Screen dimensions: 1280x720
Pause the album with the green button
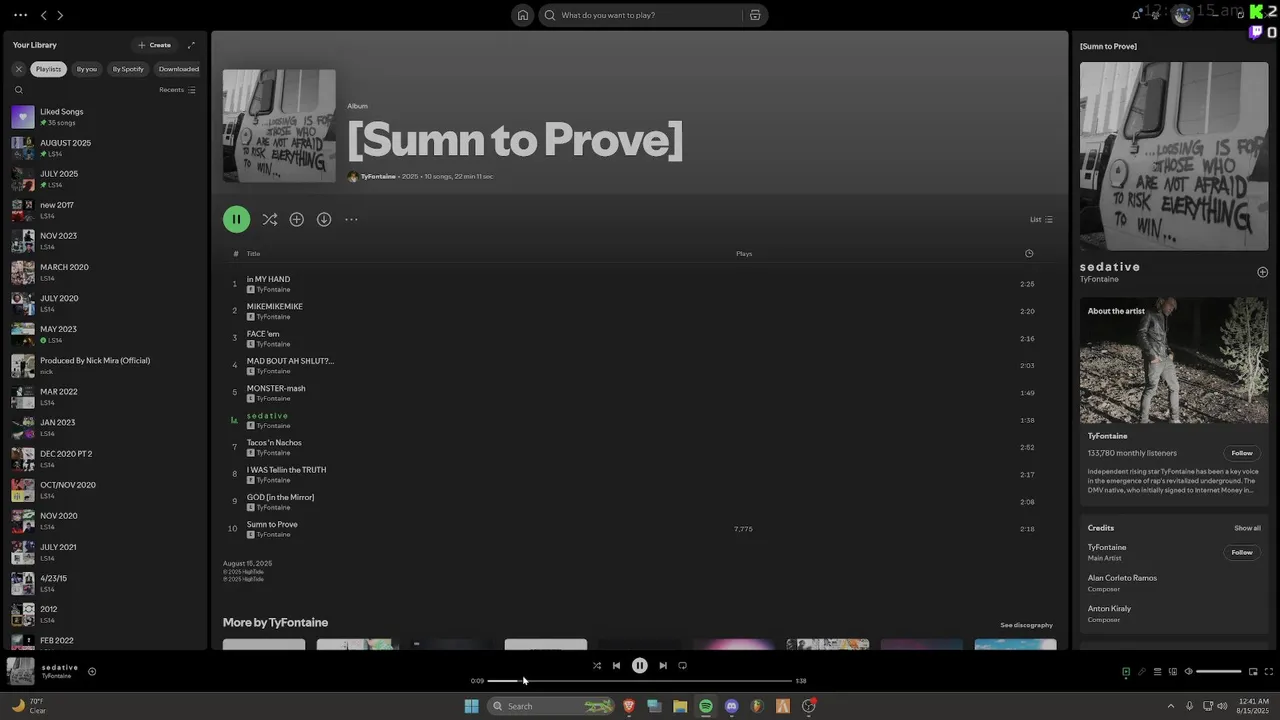point(236,219)
